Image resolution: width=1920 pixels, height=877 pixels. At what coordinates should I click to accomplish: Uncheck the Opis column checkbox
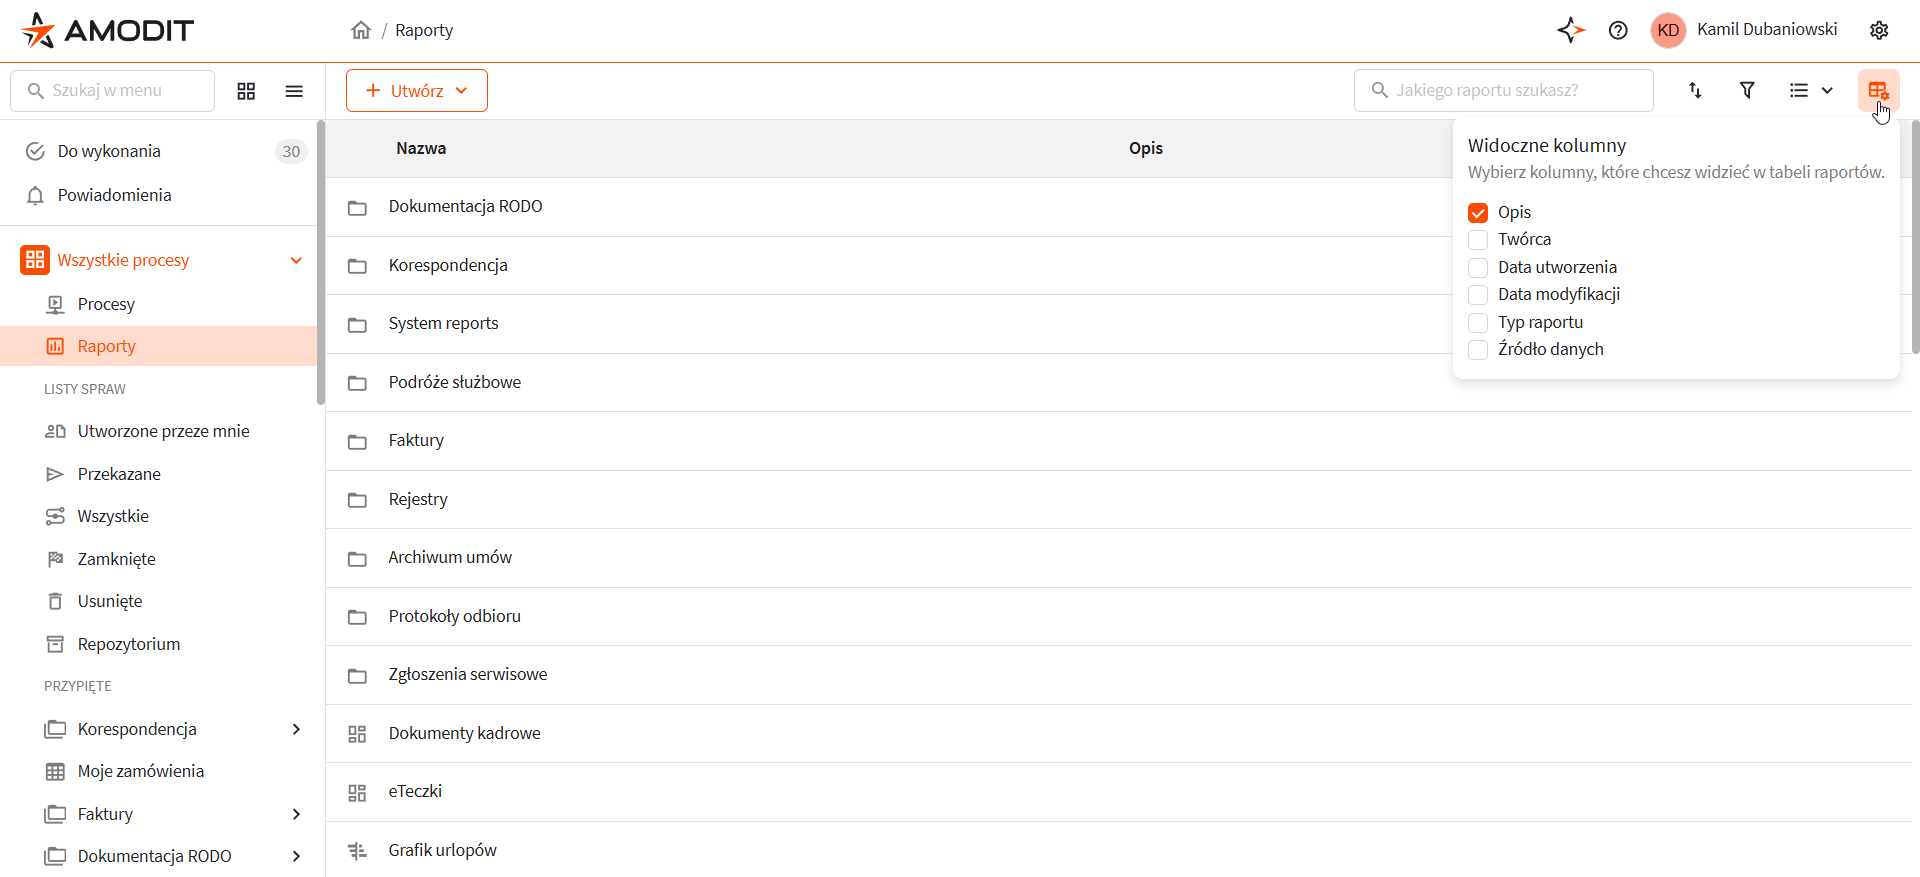[1478, 213]
